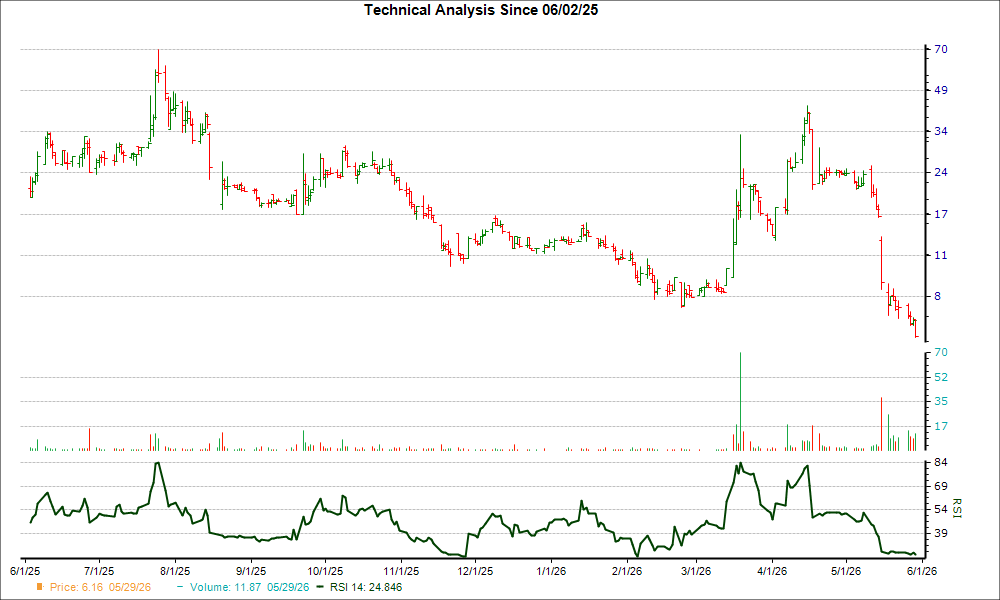Click the 54 label on the RSI axis
Screen dimensions: 1000x600
941,509
